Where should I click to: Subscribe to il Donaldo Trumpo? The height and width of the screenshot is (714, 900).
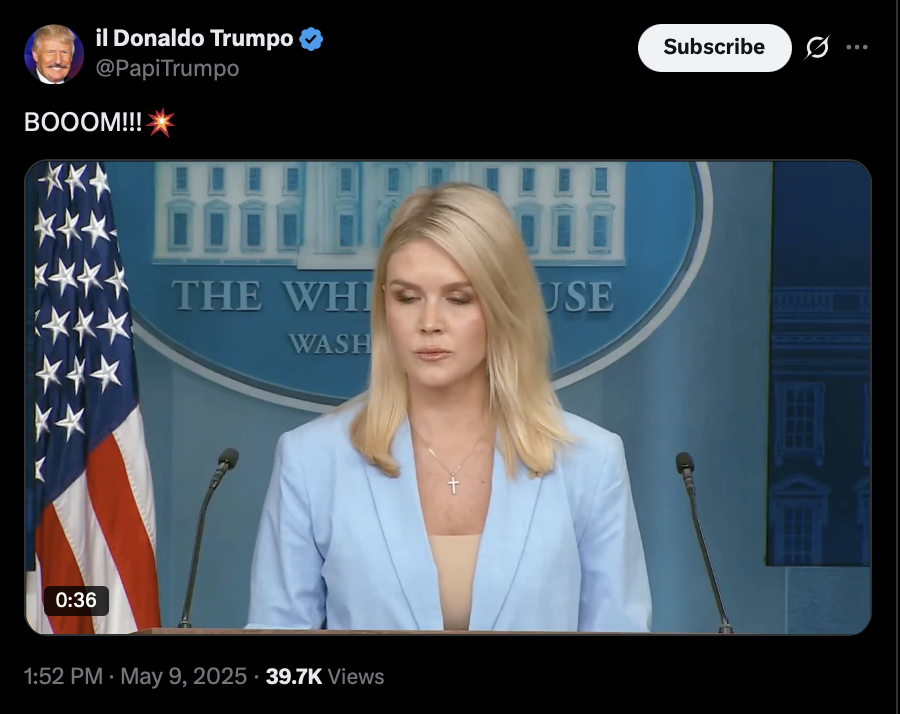pos(715,48)
